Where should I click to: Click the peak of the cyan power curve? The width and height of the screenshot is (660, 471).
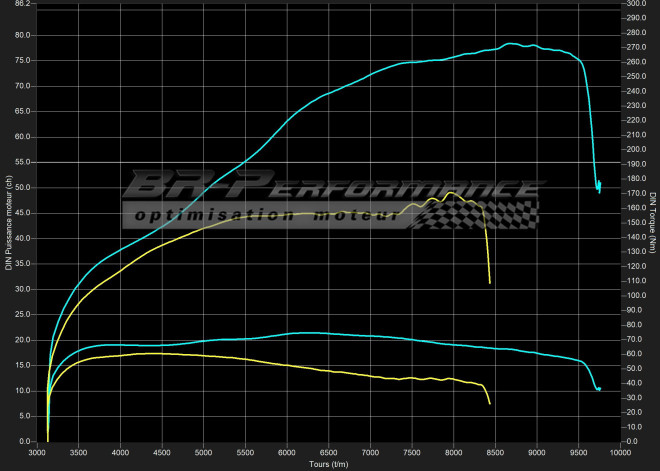click(511, 44)
